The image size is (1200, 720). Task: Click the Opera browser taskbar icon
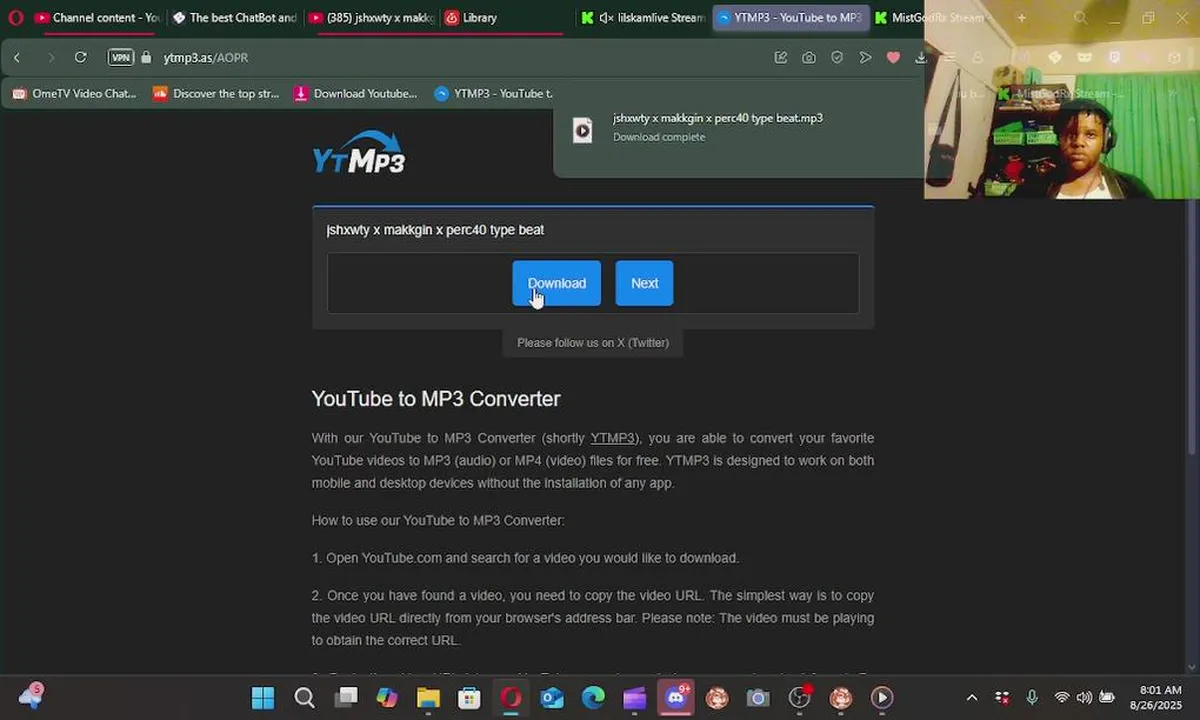pyautogui.click(x=511, y=698)
